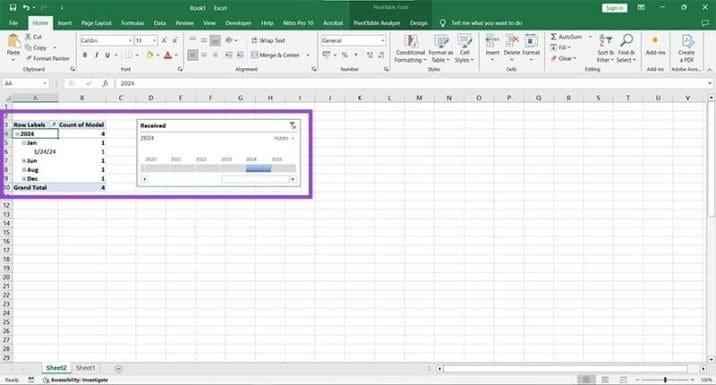Toggle Underline formatting
The height and width of the screenshot is (385, 716).
click(x=108, y=55)
